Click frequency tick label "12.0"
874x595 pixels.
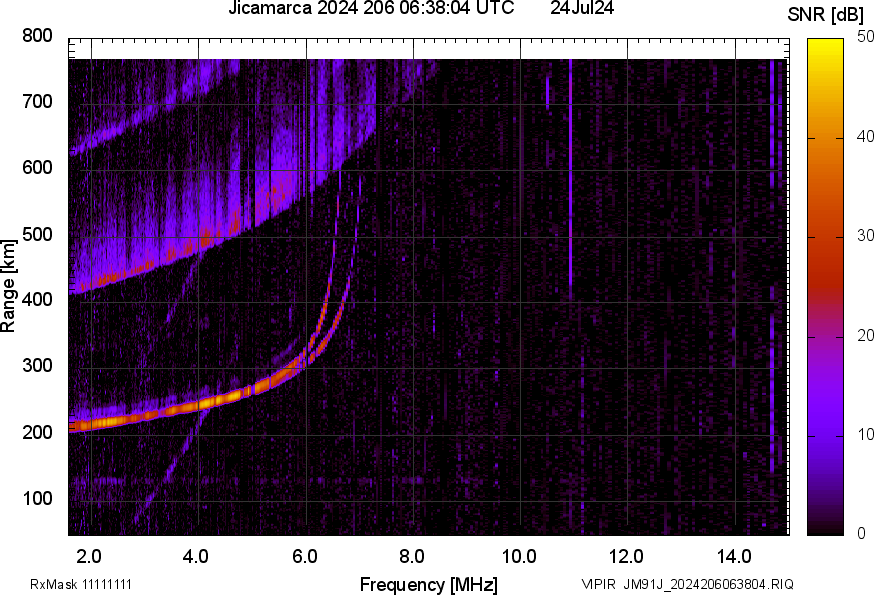click(627, 556)
